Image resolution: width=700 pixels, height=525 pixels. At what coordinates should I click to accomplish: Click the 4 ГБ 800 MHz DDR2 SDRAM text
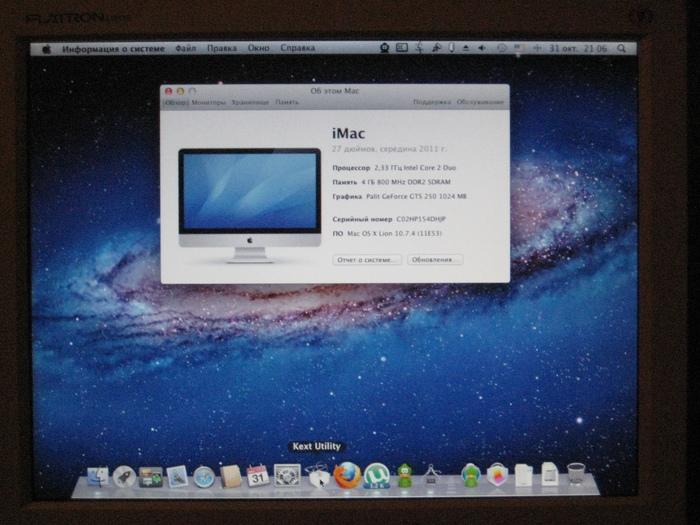(x=406, y=182)
